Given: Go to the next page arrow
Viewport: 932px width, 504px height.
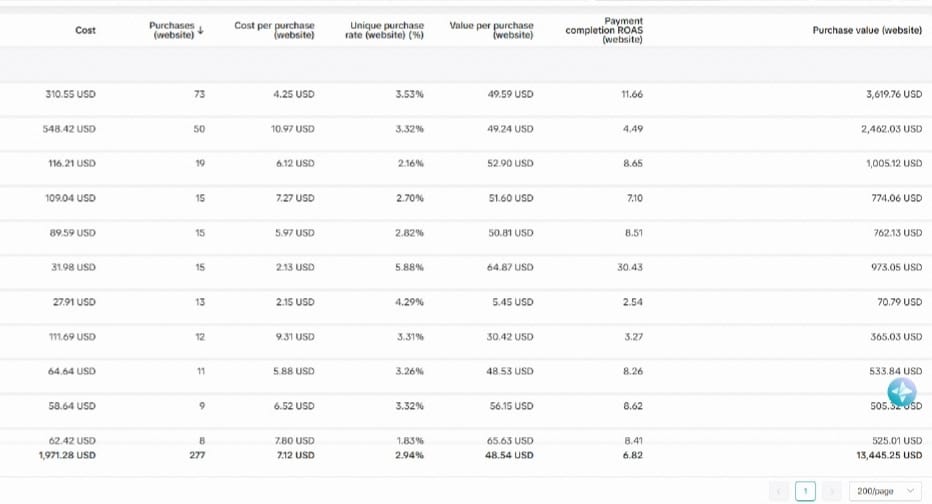Looking at the screenshot, I should point(831,491).
